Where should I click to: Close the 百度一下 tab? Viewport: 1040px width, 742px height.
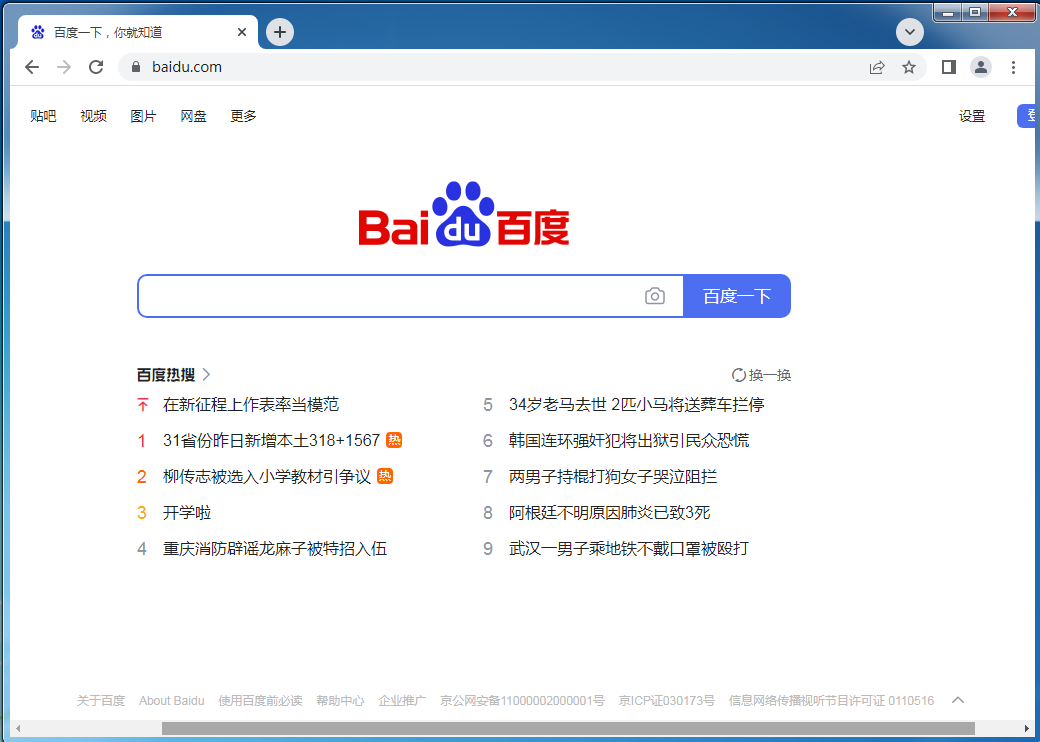(x=242, y=32)
